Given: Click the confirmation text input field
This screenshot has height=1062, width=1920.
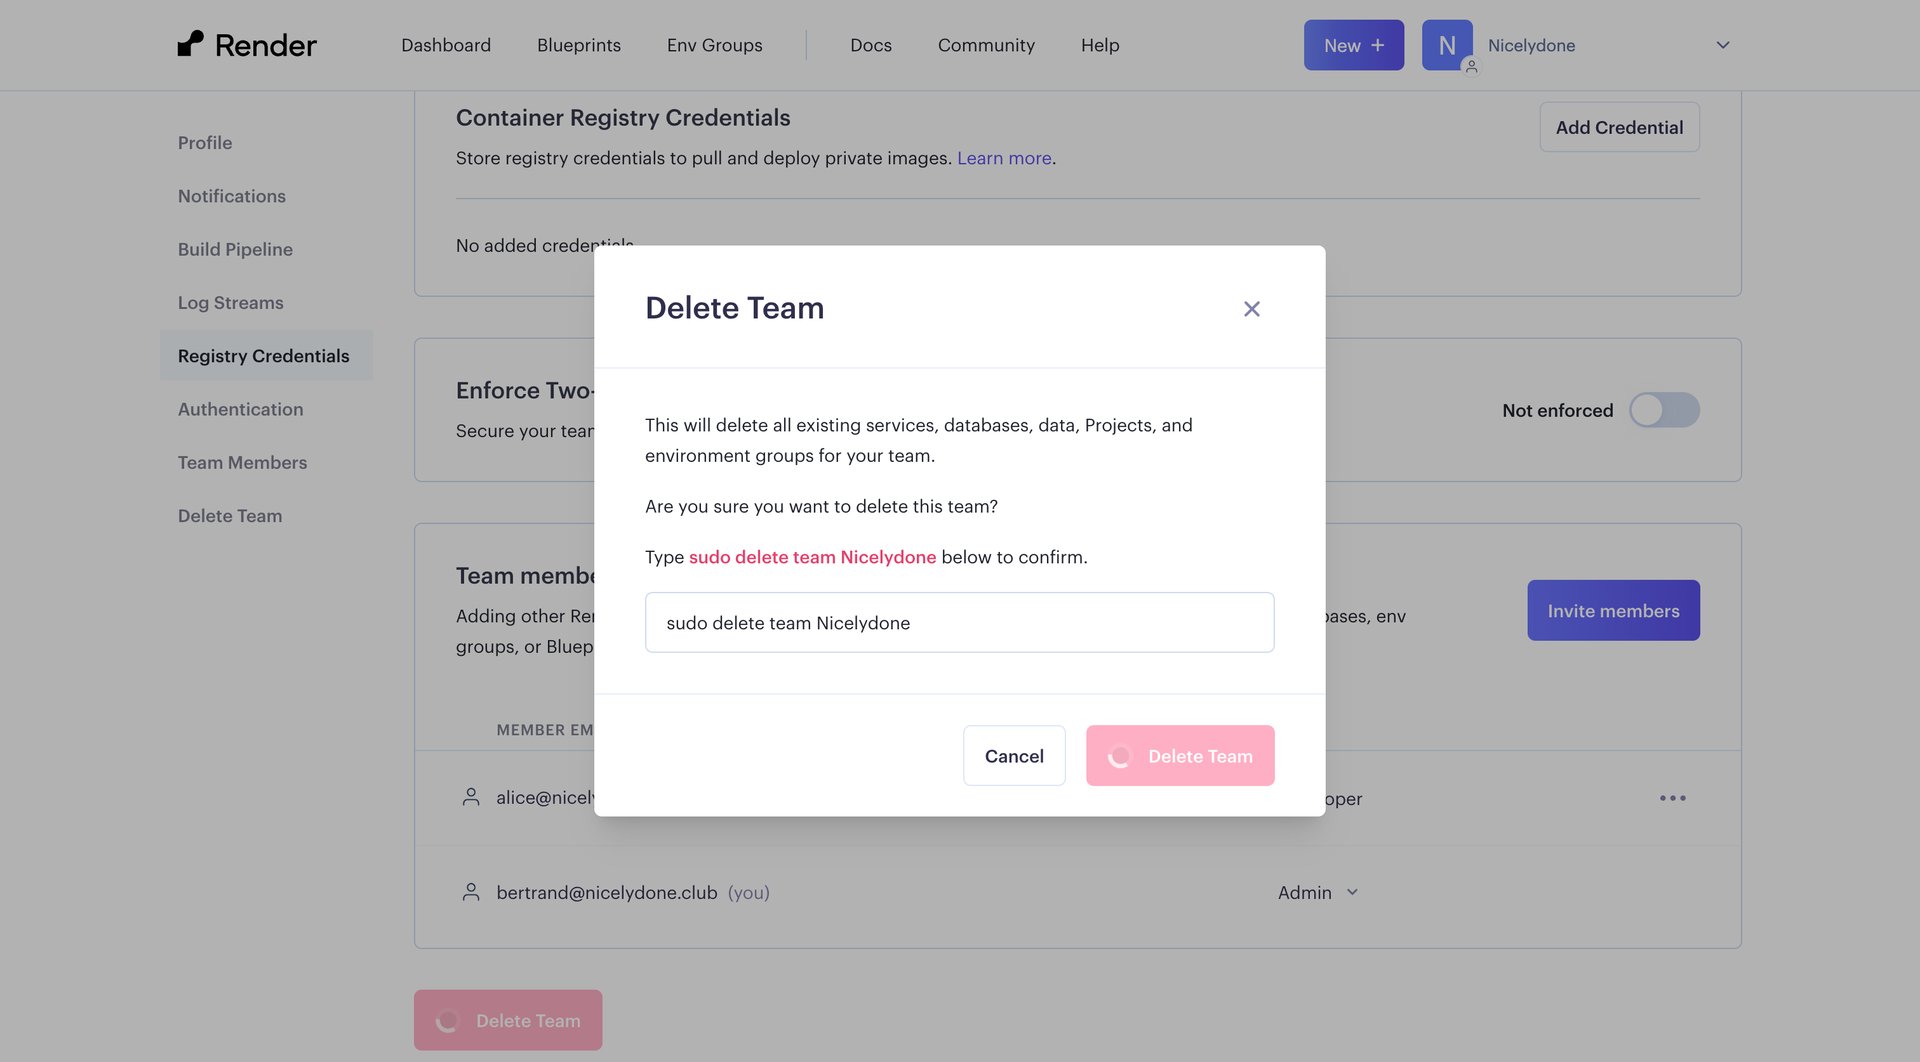Looking at the screenshot, I should (959, 622).
